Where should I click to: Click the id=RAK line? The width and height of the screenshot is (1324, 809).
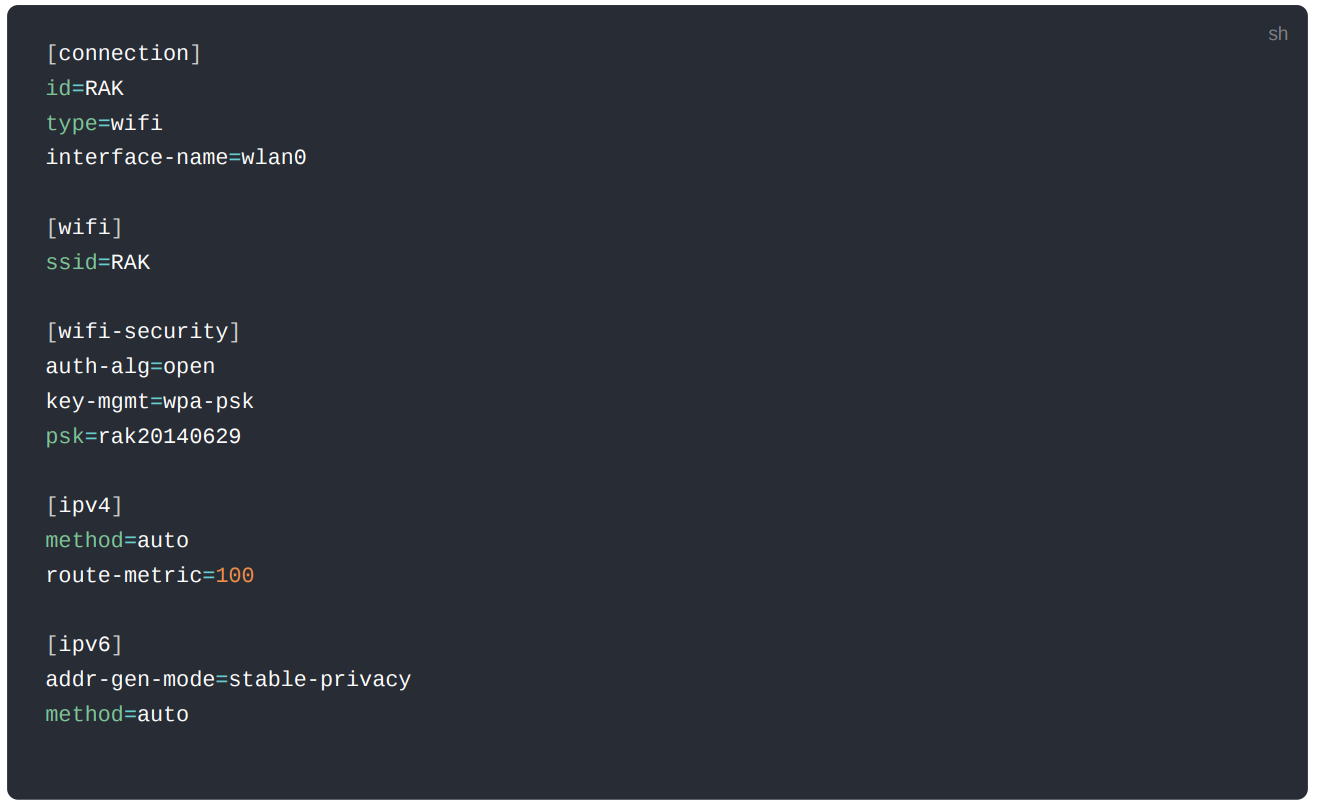tap(85, 89)
